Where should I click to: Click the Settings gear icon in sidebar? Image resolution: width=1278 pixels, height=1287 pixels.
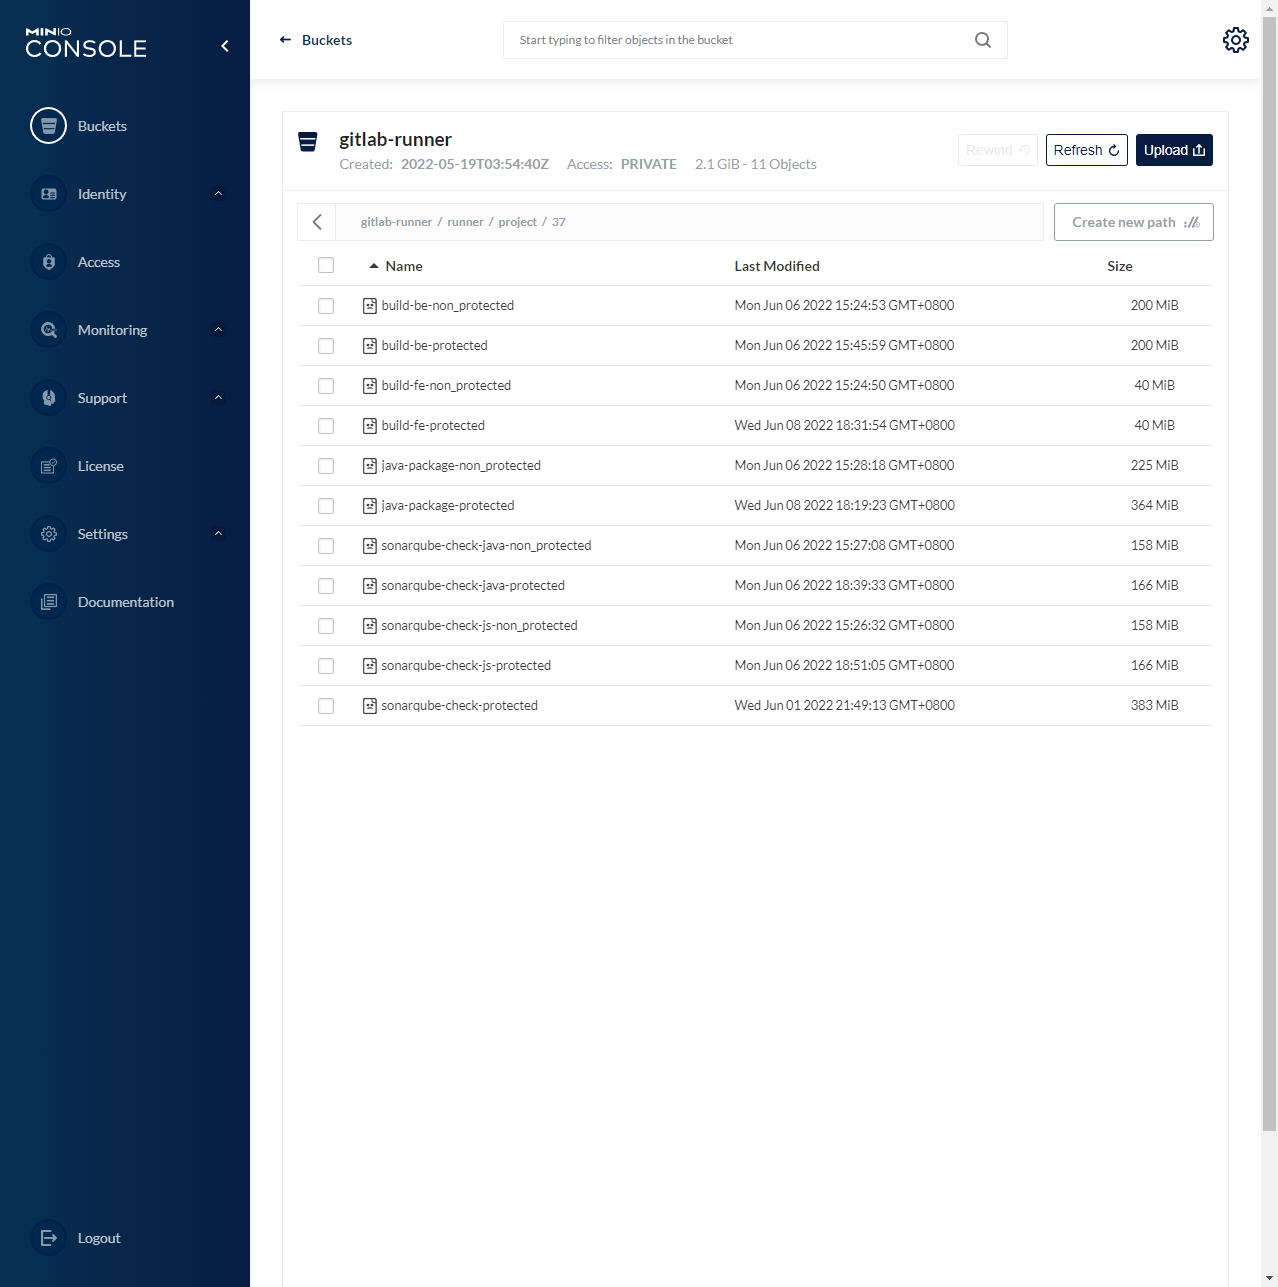coord(48,534)
